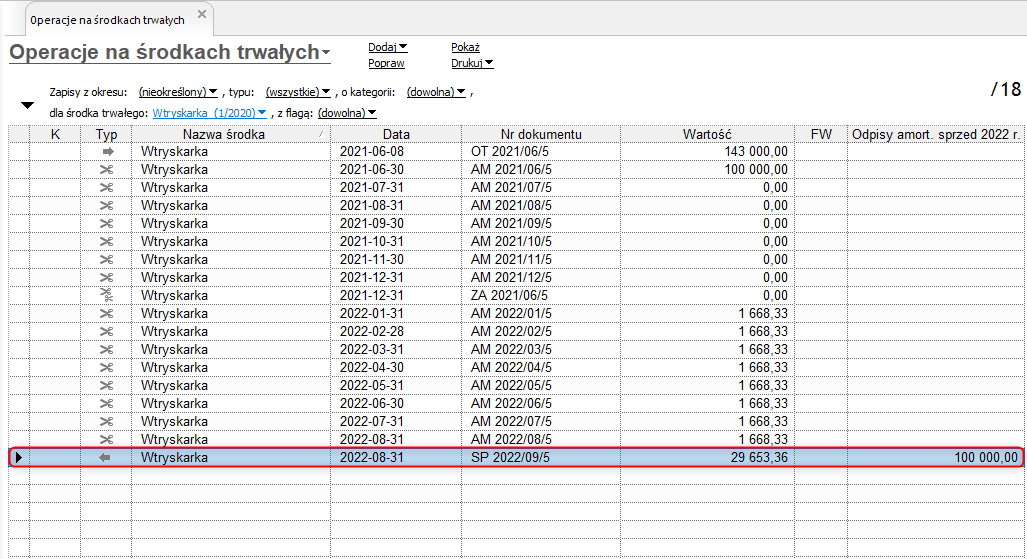Select the date 2022-01-31 cell
This screenshot has height=559, width=1027.
coord(396,314)
